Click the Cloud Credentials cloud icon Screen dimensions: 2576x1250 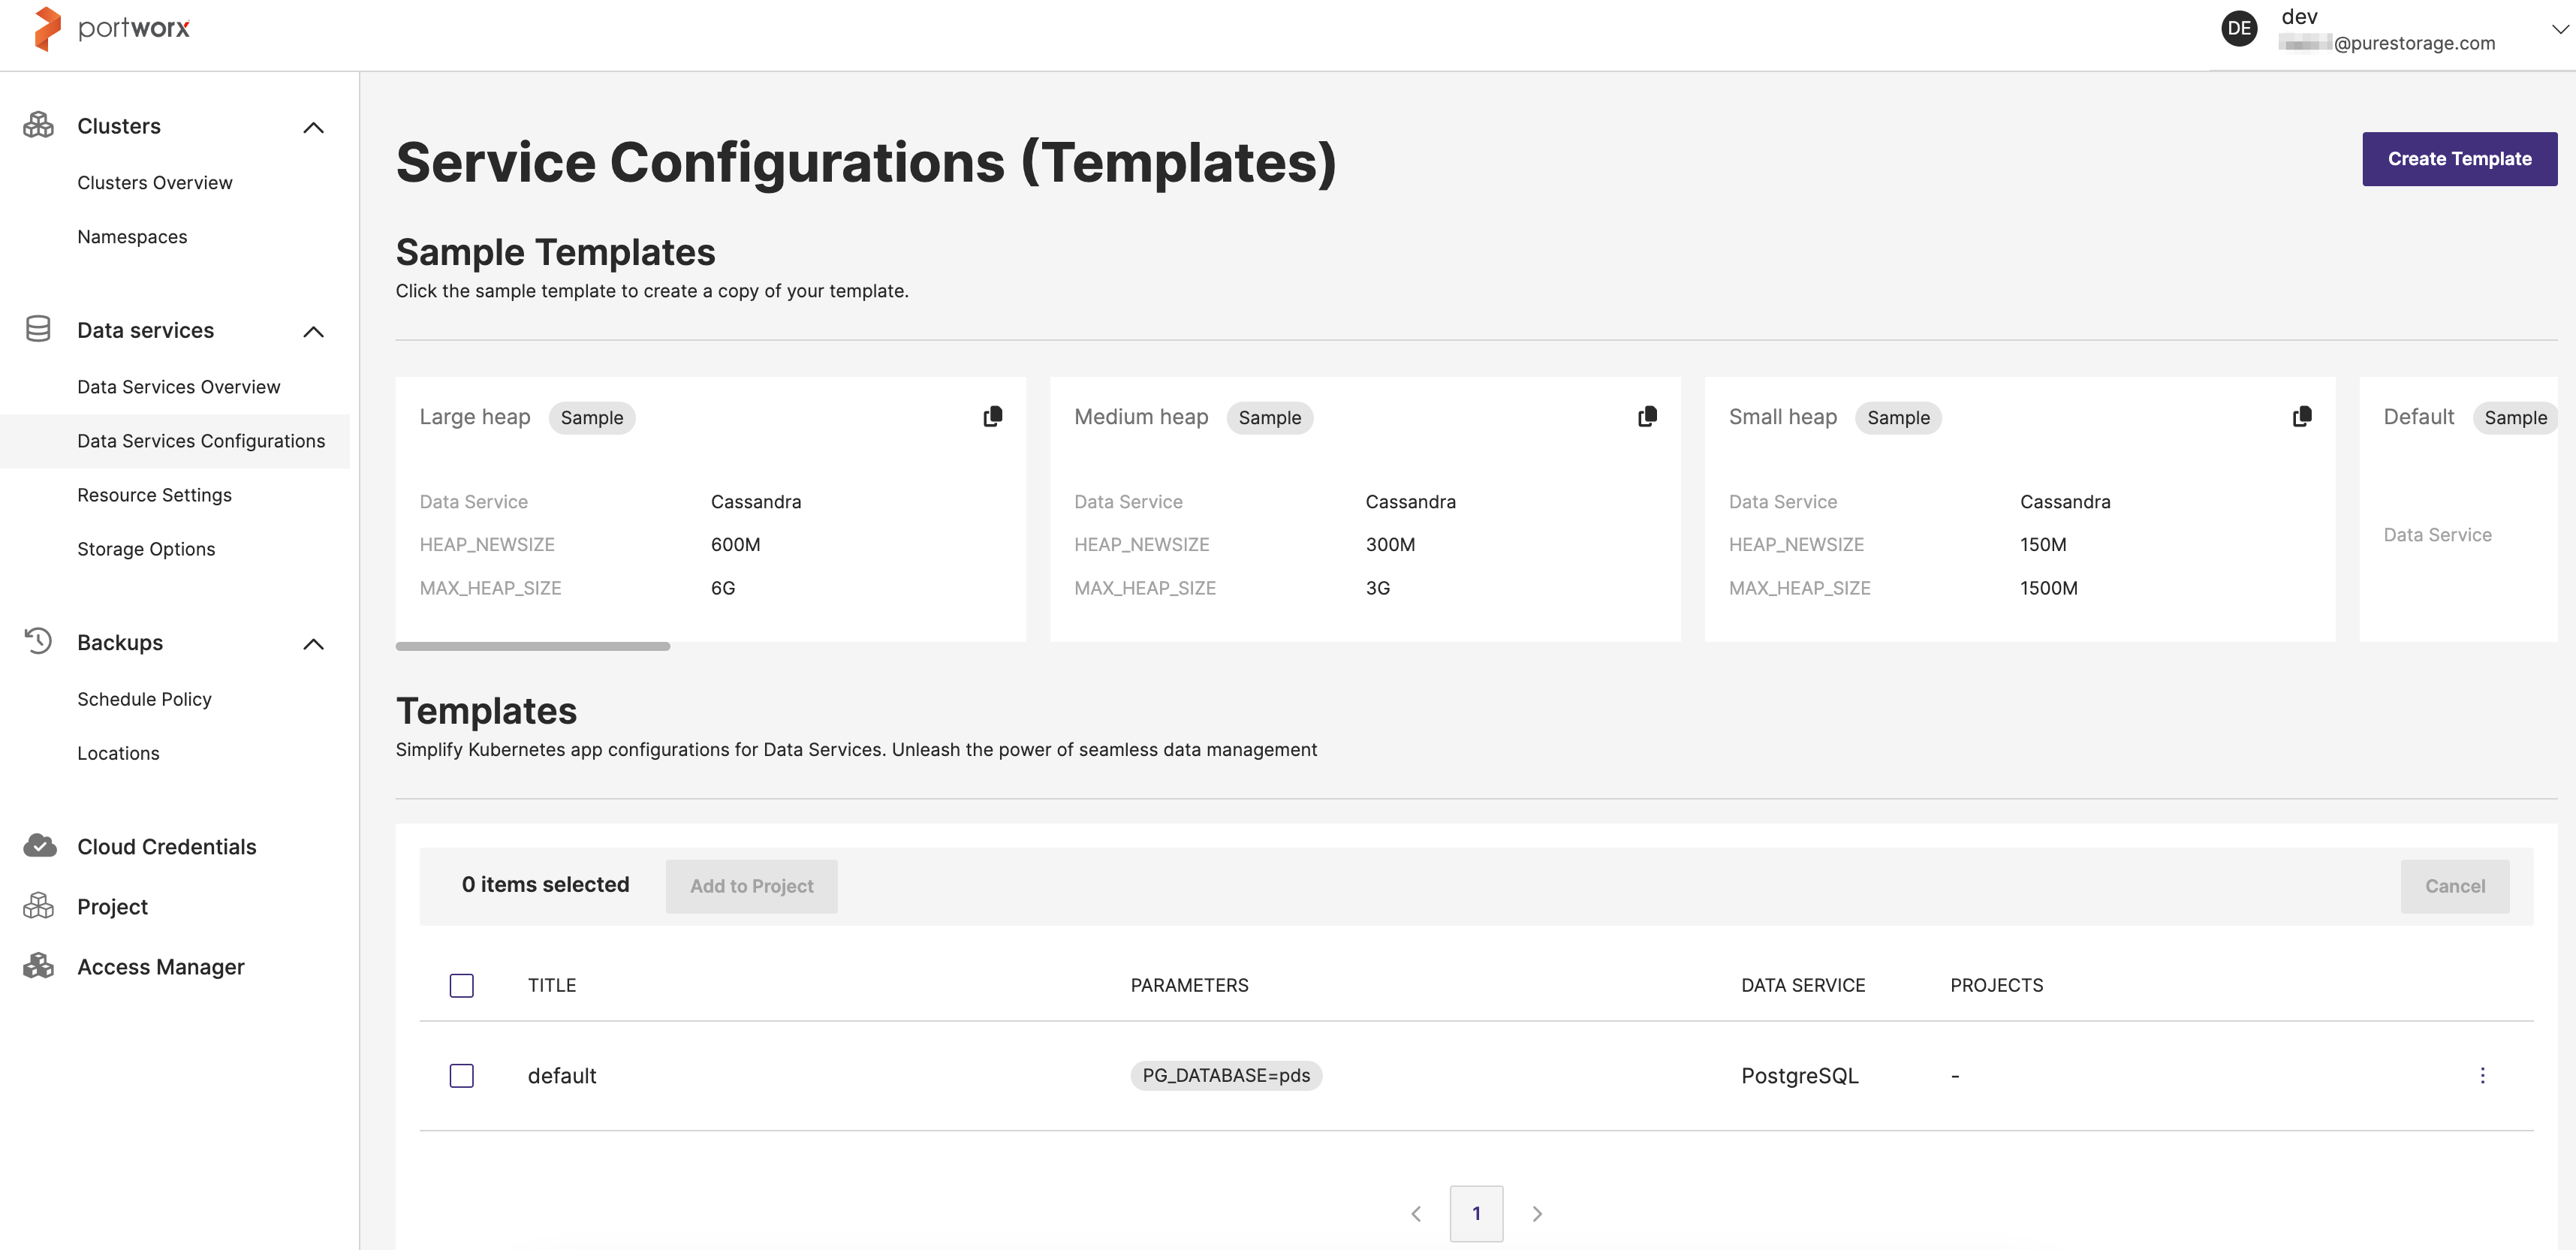[39, 846]
